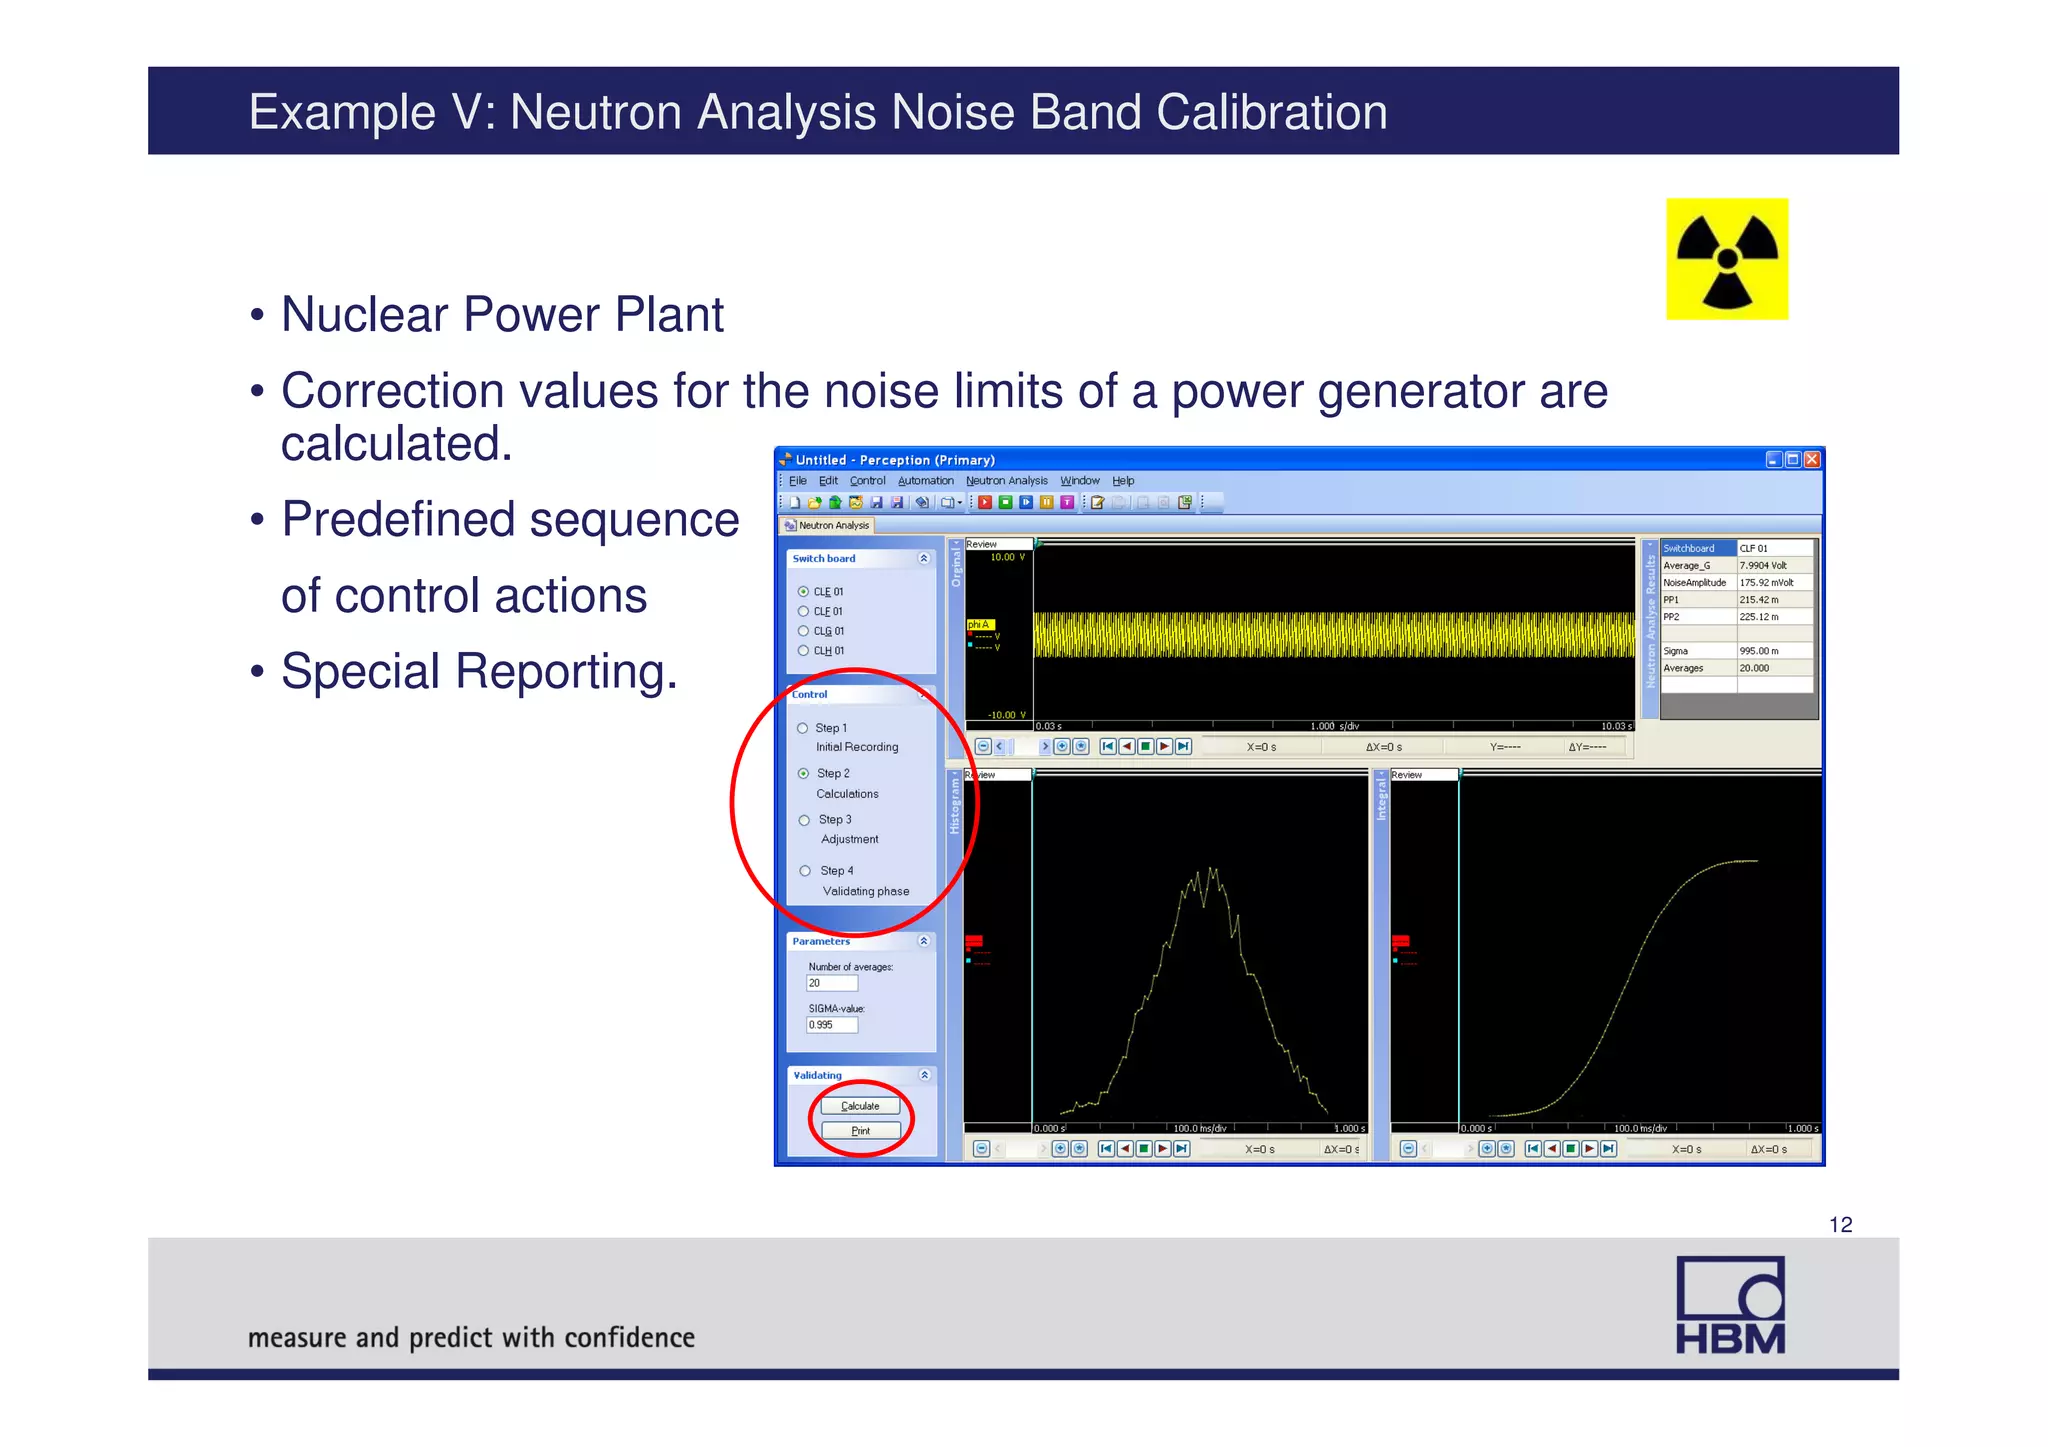Click the Number of averages field
The height and width of the screenshot is (1447, 2048).
coord(832,983)
